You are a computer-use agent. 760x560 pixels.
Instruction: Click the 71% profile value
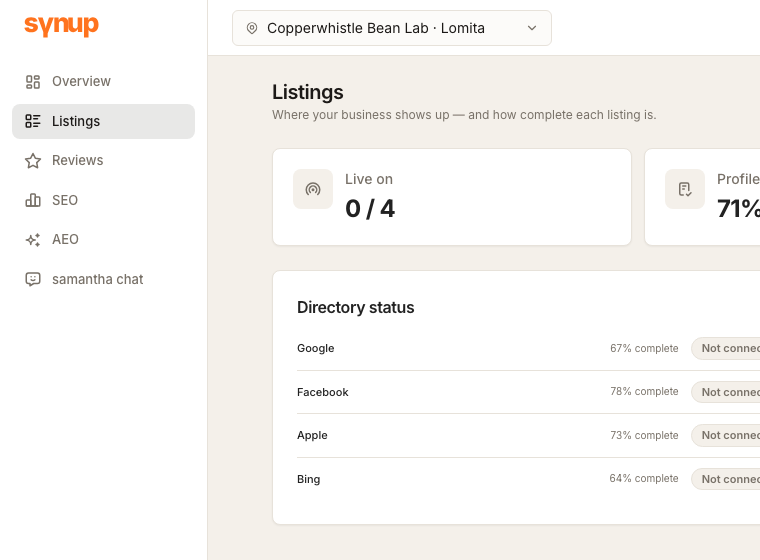coord(738,209)
